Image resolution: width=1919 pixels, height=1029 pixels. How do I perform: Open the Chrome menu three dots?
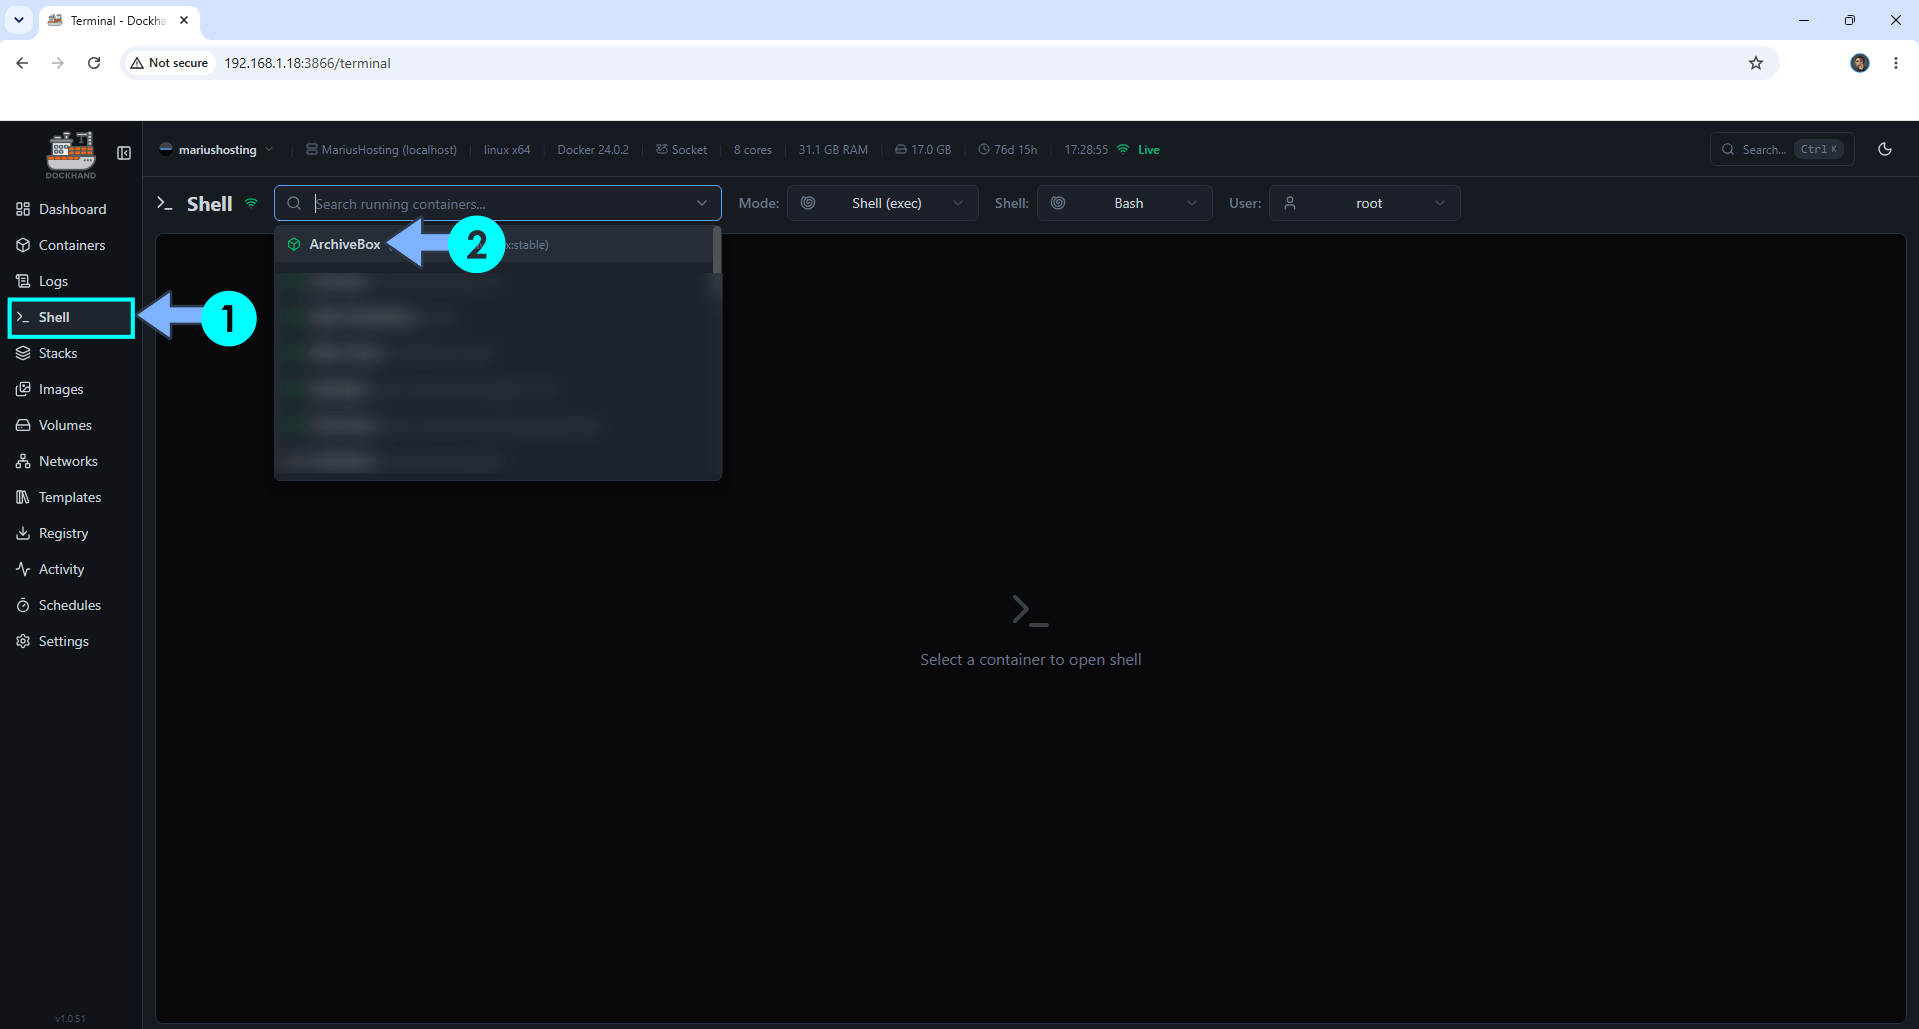tap(1896, 63)
